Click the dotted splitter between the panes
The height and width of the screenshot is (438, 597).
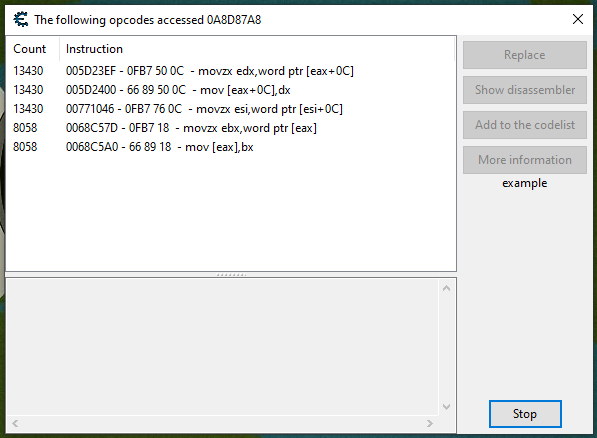(x=231, y=275)
